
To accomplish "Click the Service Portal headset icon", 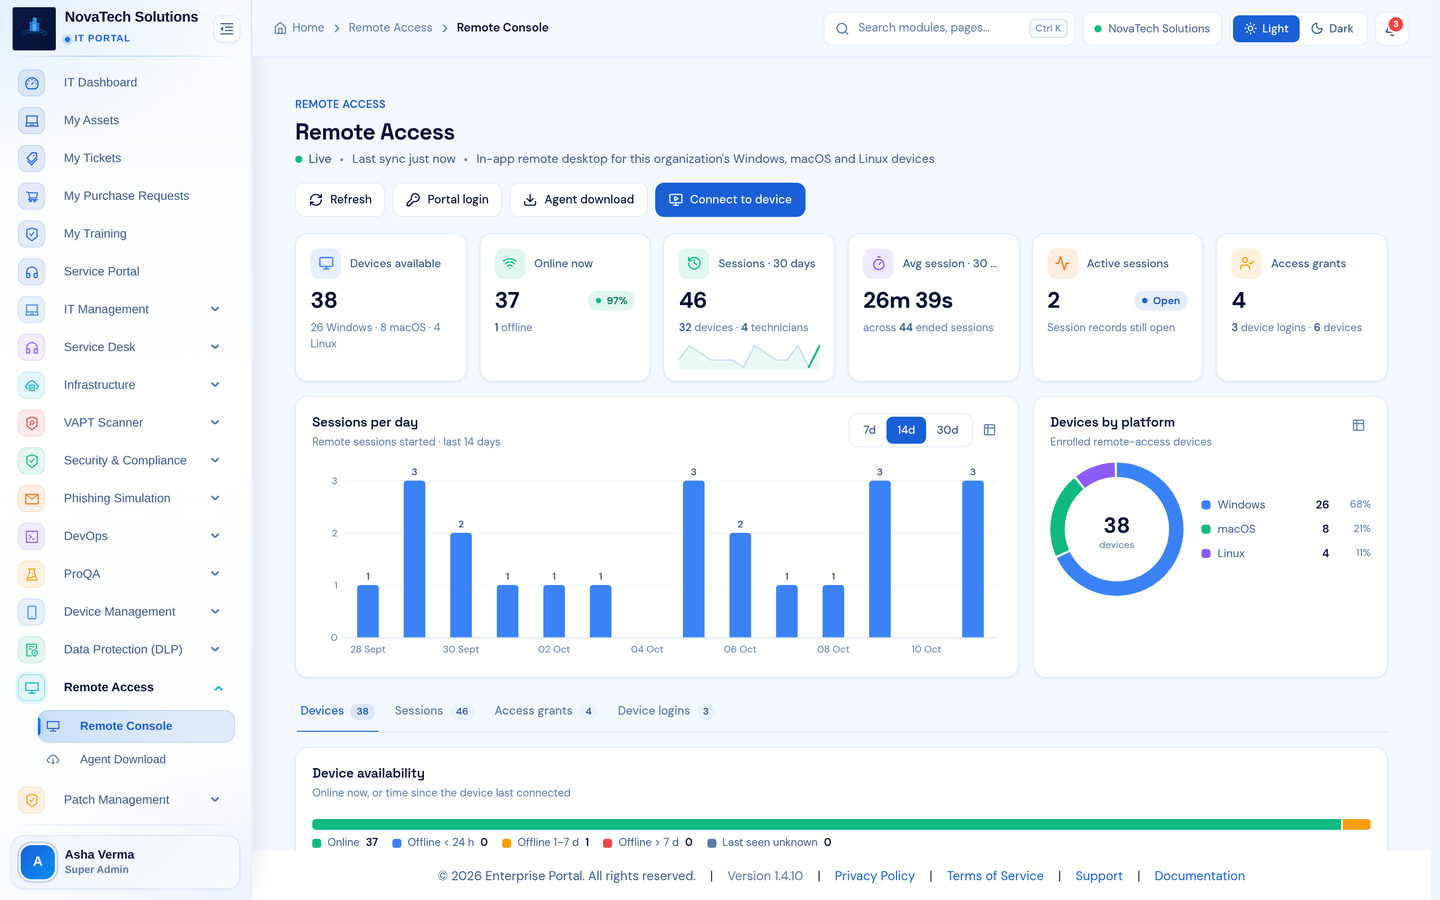I will (32, 272).
